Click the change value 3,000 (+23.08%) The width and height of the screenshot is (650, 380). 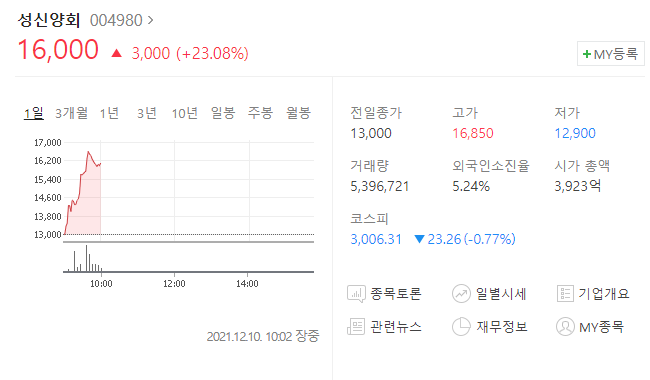(190, 53)
